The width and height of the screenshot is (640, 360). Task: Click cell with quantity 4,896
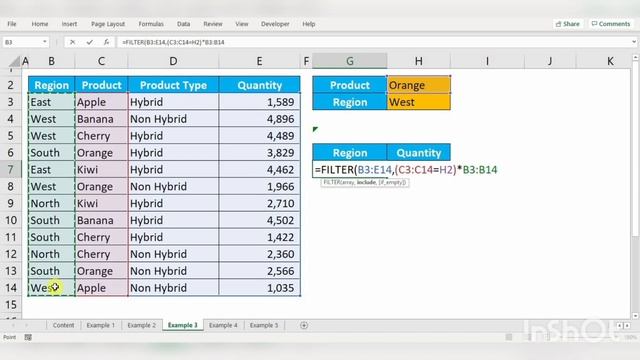(260, 119)
